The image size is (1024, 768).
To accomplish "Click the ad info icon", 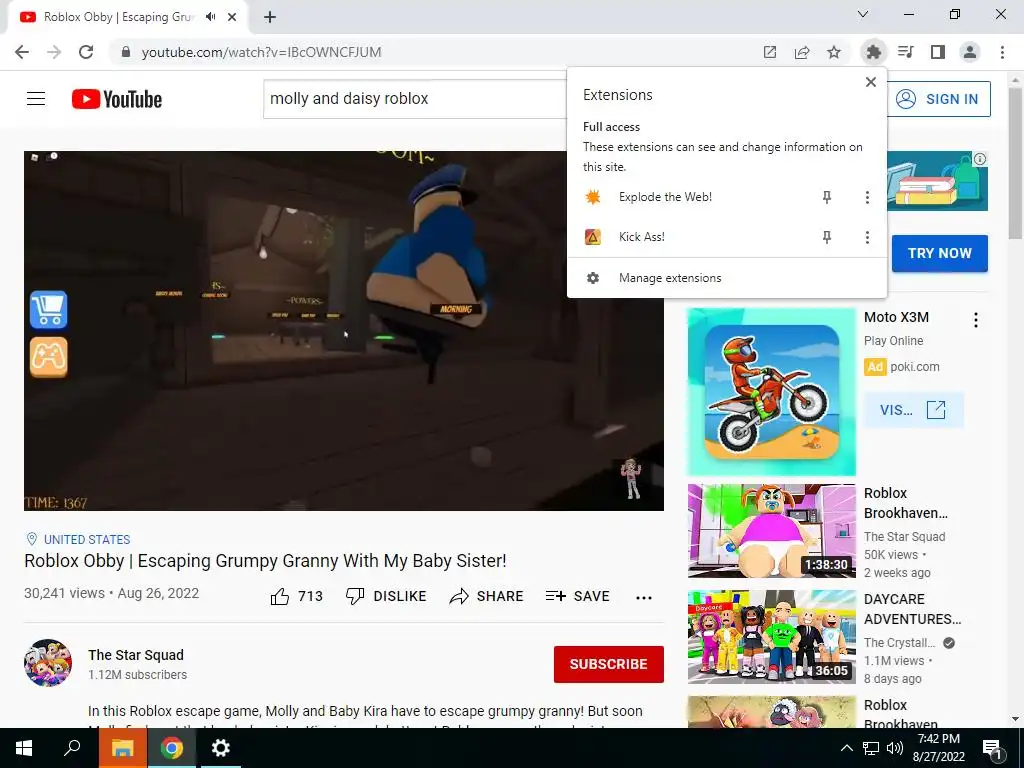I will 980,159.
